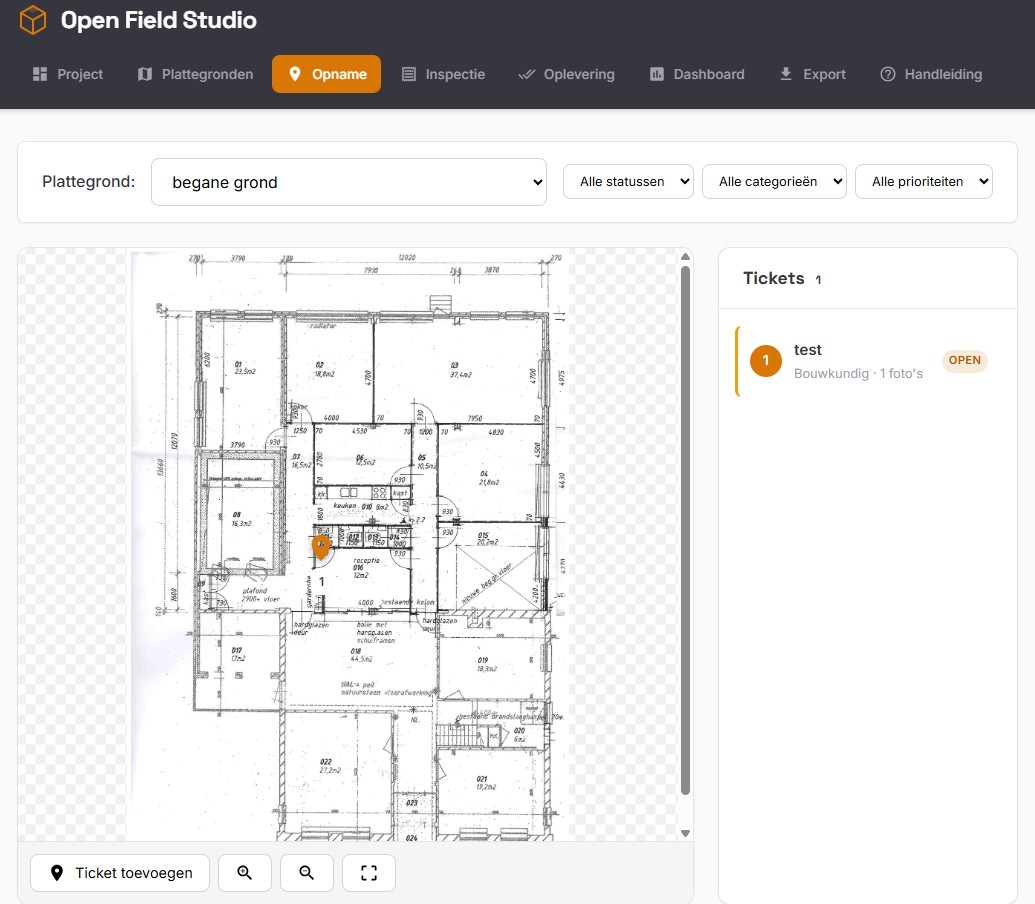This screenshot has height=904, width=1035.
Task: Click the 'Ticket toevoegen' button
Action: click(x=120, y=873)
